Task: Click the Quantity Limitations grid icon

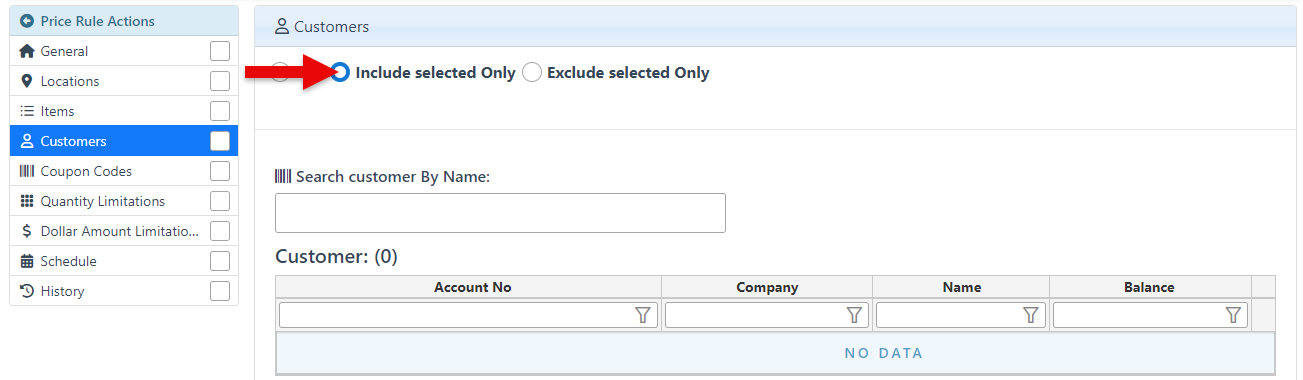Action: pos(27,201)
